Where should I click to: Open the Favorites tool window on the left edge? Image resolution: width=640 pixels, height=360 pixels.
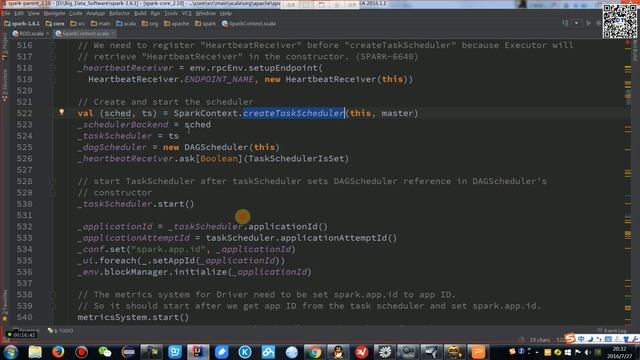click(x=4, y=305)
